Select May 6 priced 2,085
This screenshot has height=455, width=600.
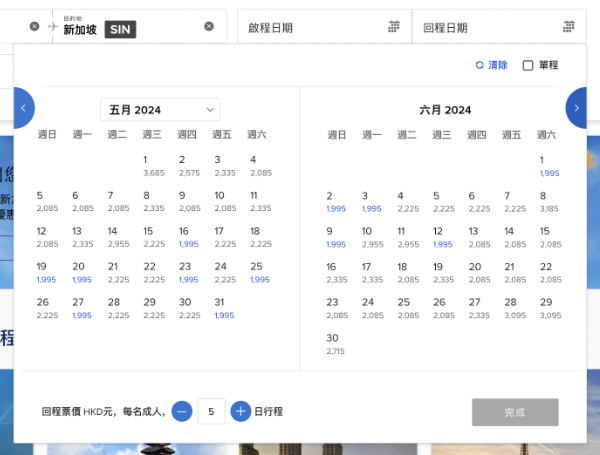pos(83,202)
